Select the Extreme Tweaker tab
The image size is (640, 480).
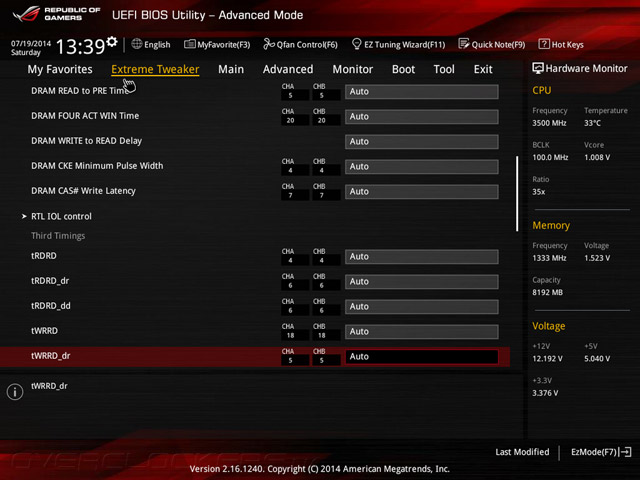click(155, 69)
